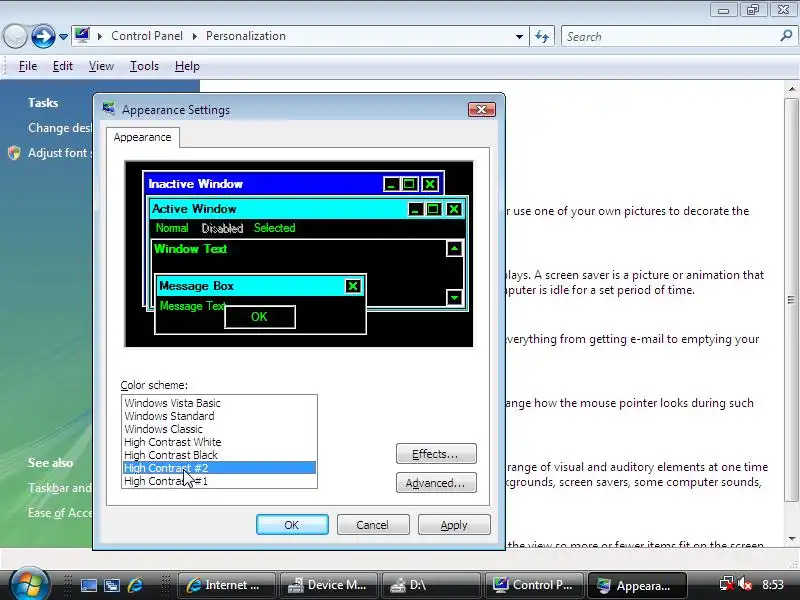The image size is (800, 600).
Task: Click the Forward navigation arrow button
Action: (x=43, y=36)
